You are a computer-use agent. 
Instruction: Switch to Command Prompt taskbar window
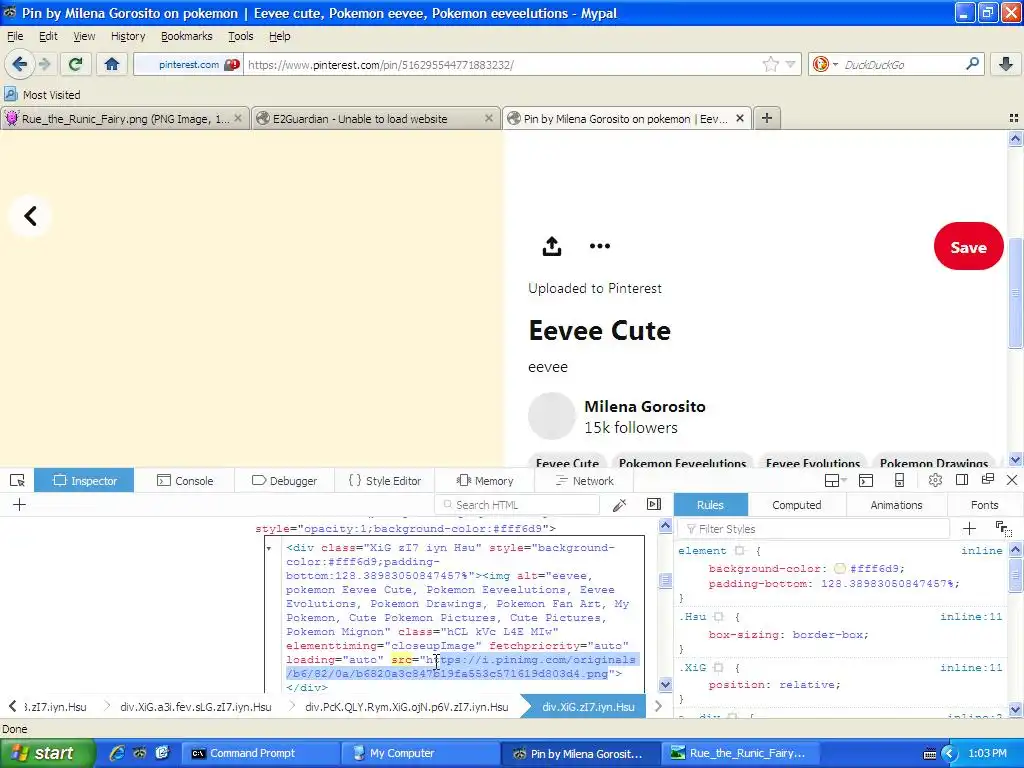260,753
